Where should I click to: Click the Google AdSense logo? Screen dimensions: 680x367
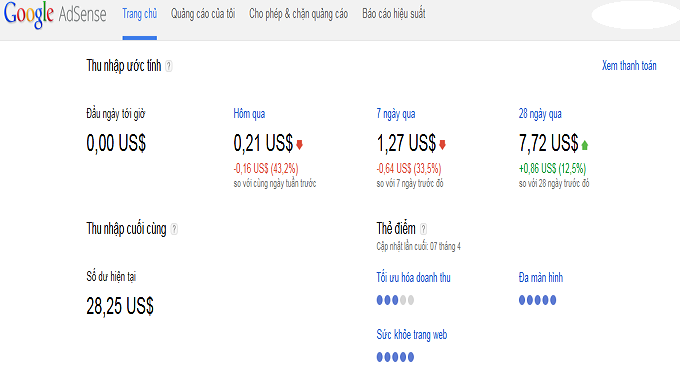click(55, 15)
